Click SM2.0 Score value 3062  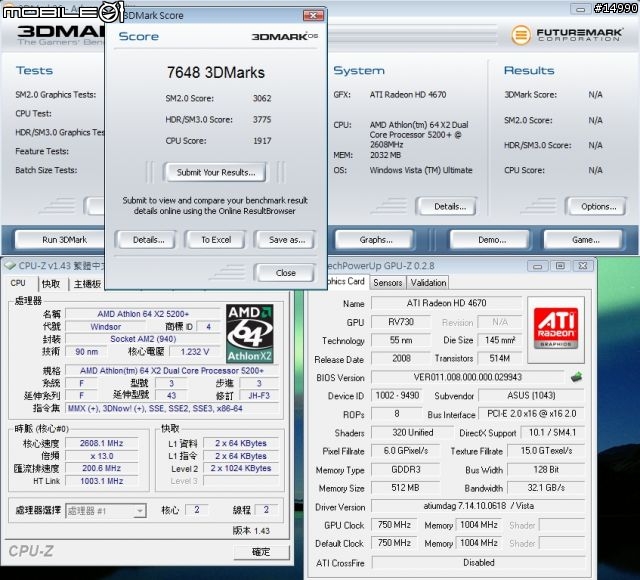pyautogui.click(x=262, y=98)
